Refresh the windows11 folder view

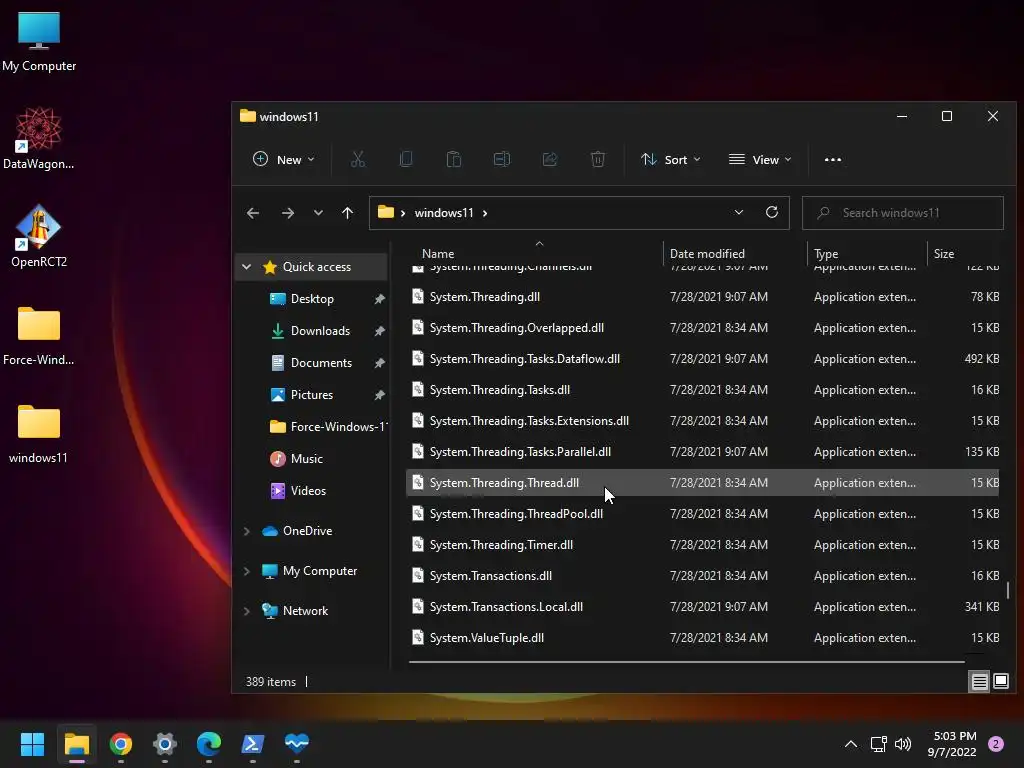click(772, 212)
